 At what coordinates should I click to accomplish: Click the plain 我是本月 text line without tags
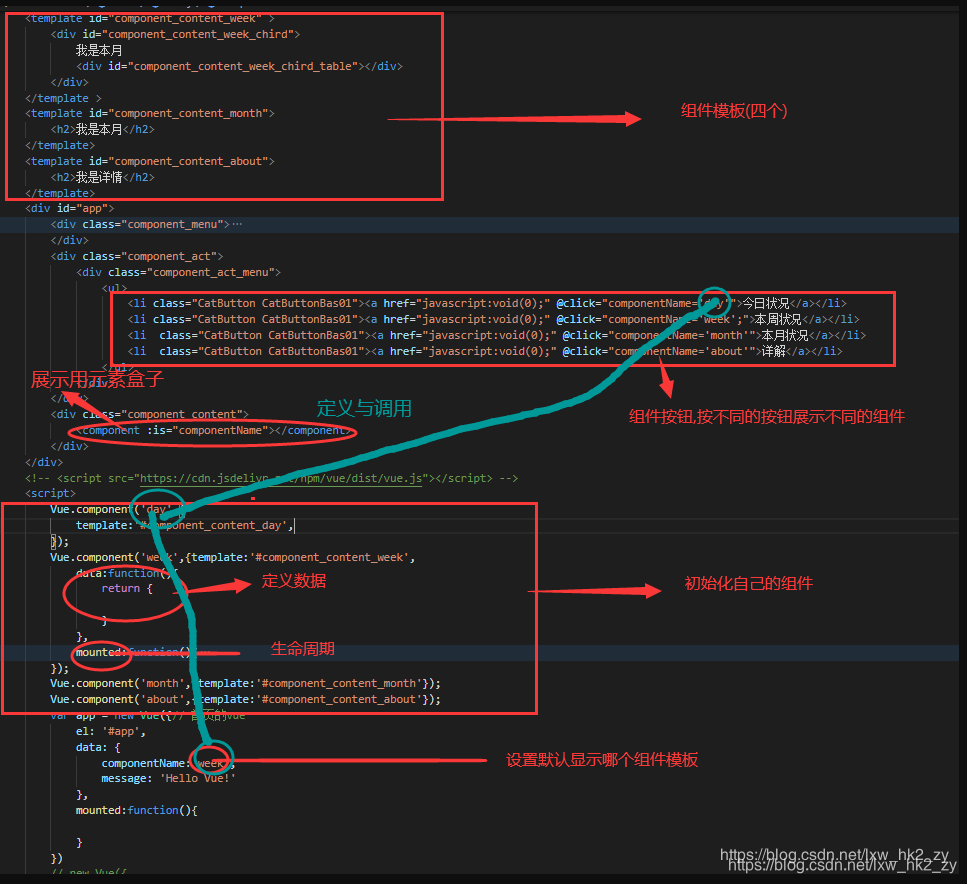[x=99, y=51]
